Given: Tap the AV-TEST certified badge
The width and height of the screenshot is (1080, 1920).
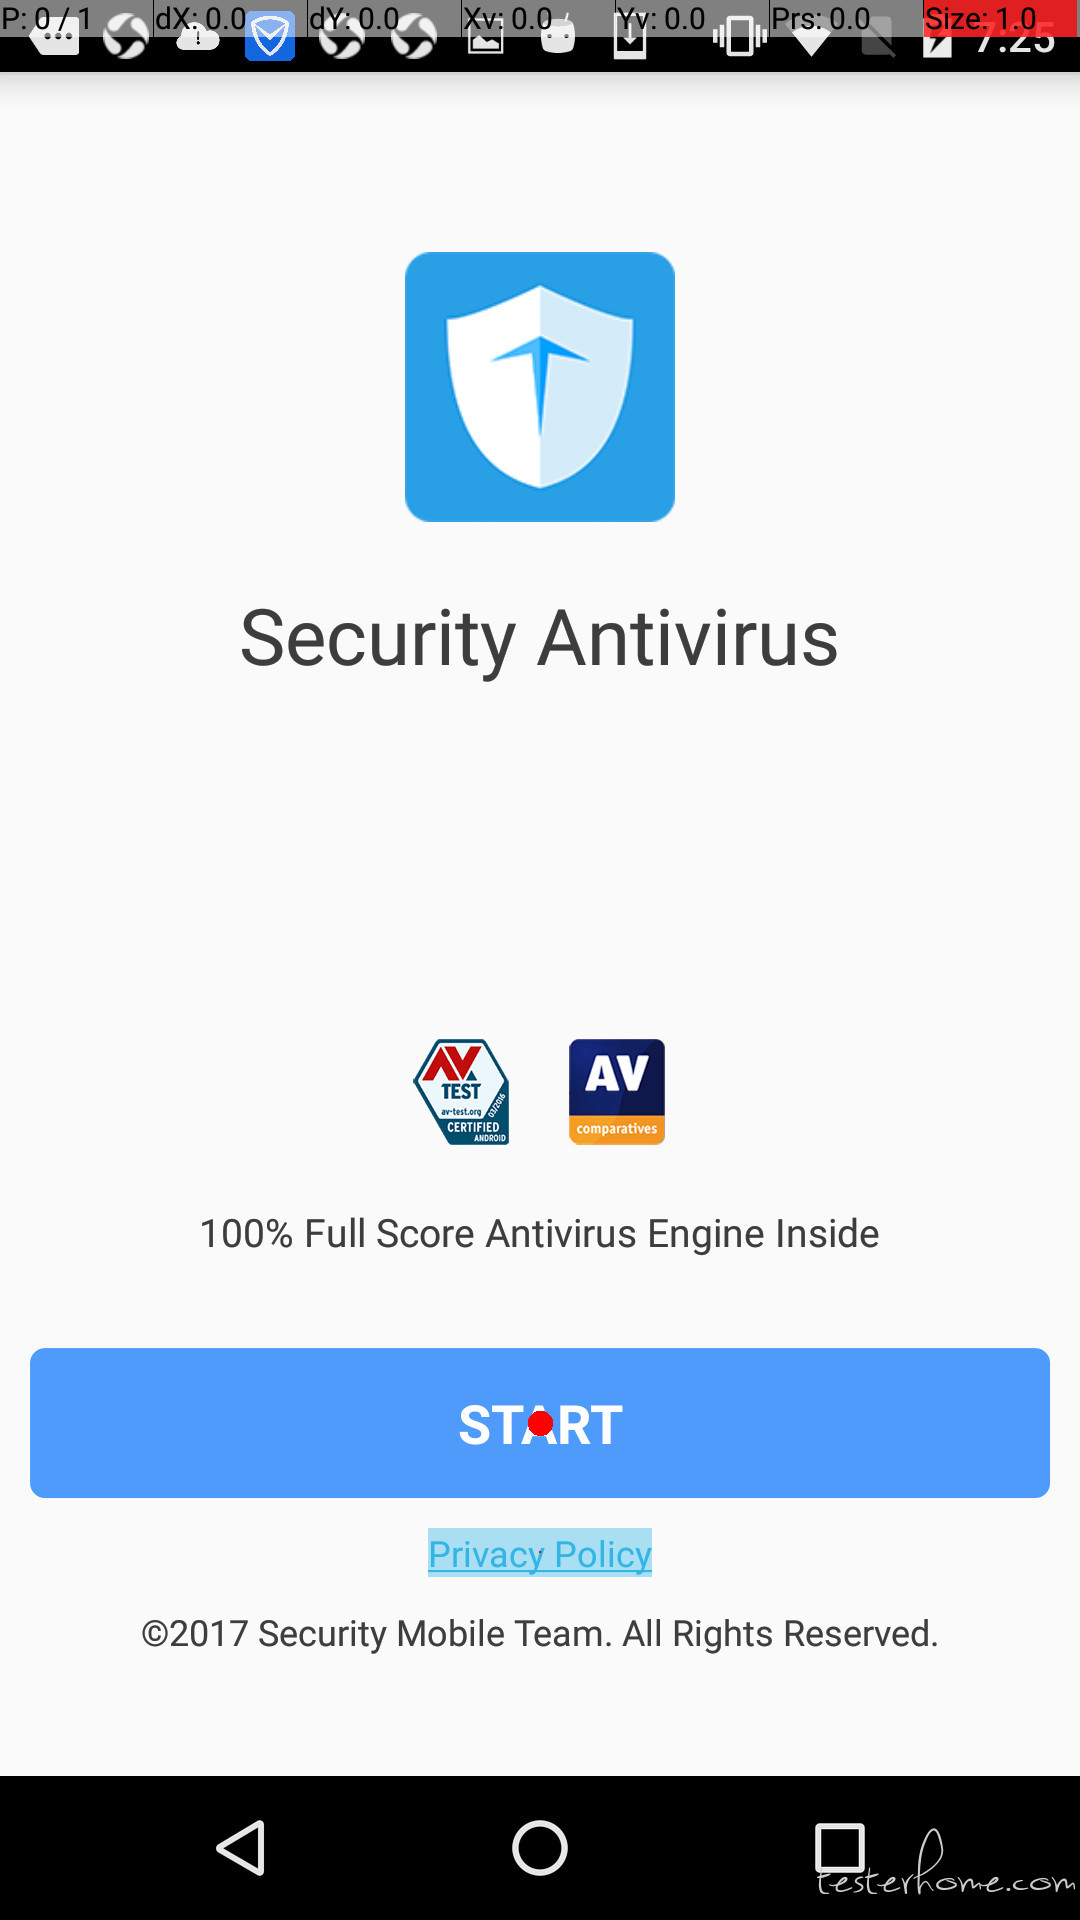Looking at the screenshot, I should pos(461,1092).
